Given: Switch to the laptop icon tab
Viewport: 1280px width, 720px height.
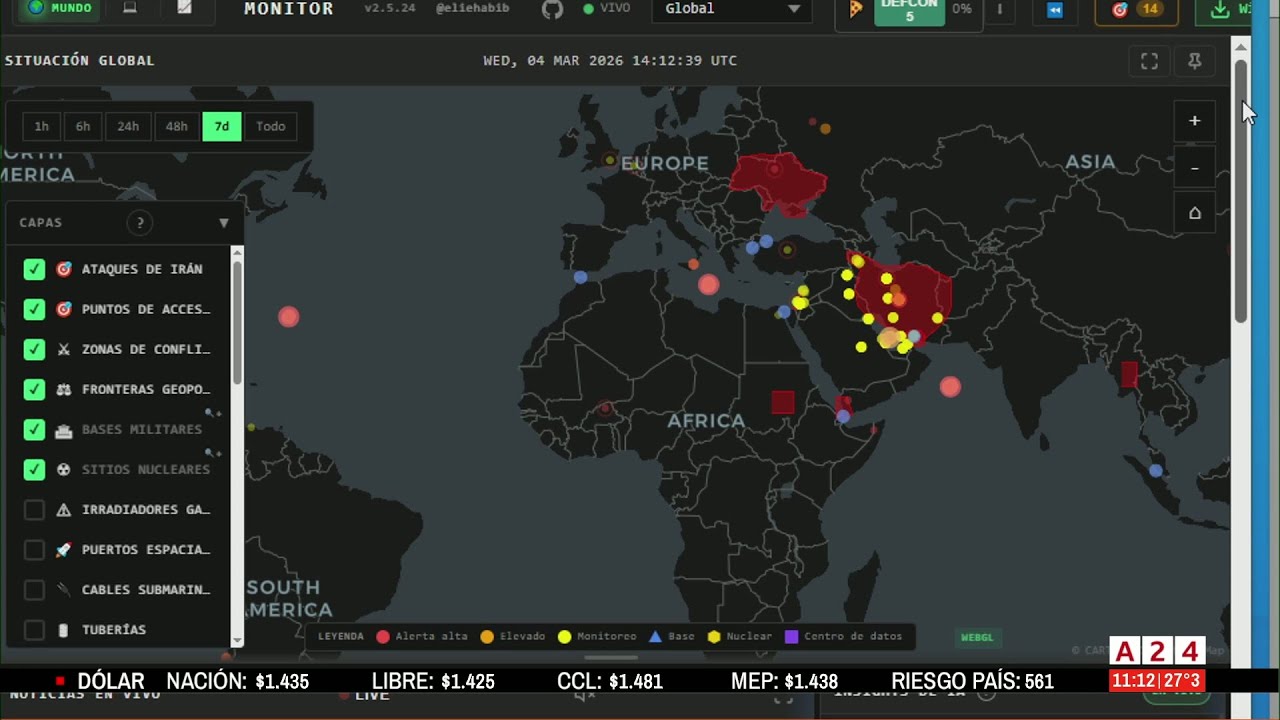Looking at the screenshot, I should [x=130, y=8].
